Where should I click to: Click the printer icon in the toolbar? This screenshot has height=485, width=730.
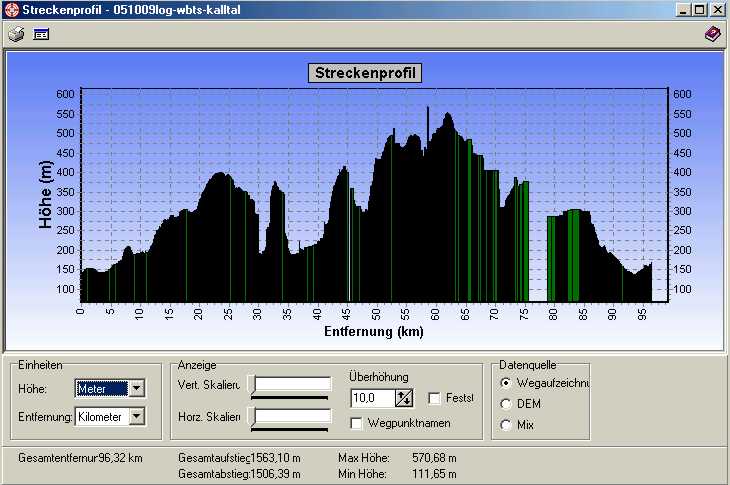tap(16, 34)
